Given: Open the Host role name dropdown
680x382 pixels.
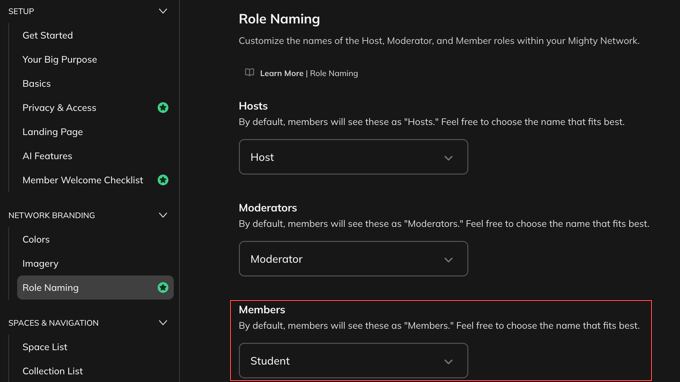Looking at the screenshot, I should pyautogui.click(x=353, y=157).
